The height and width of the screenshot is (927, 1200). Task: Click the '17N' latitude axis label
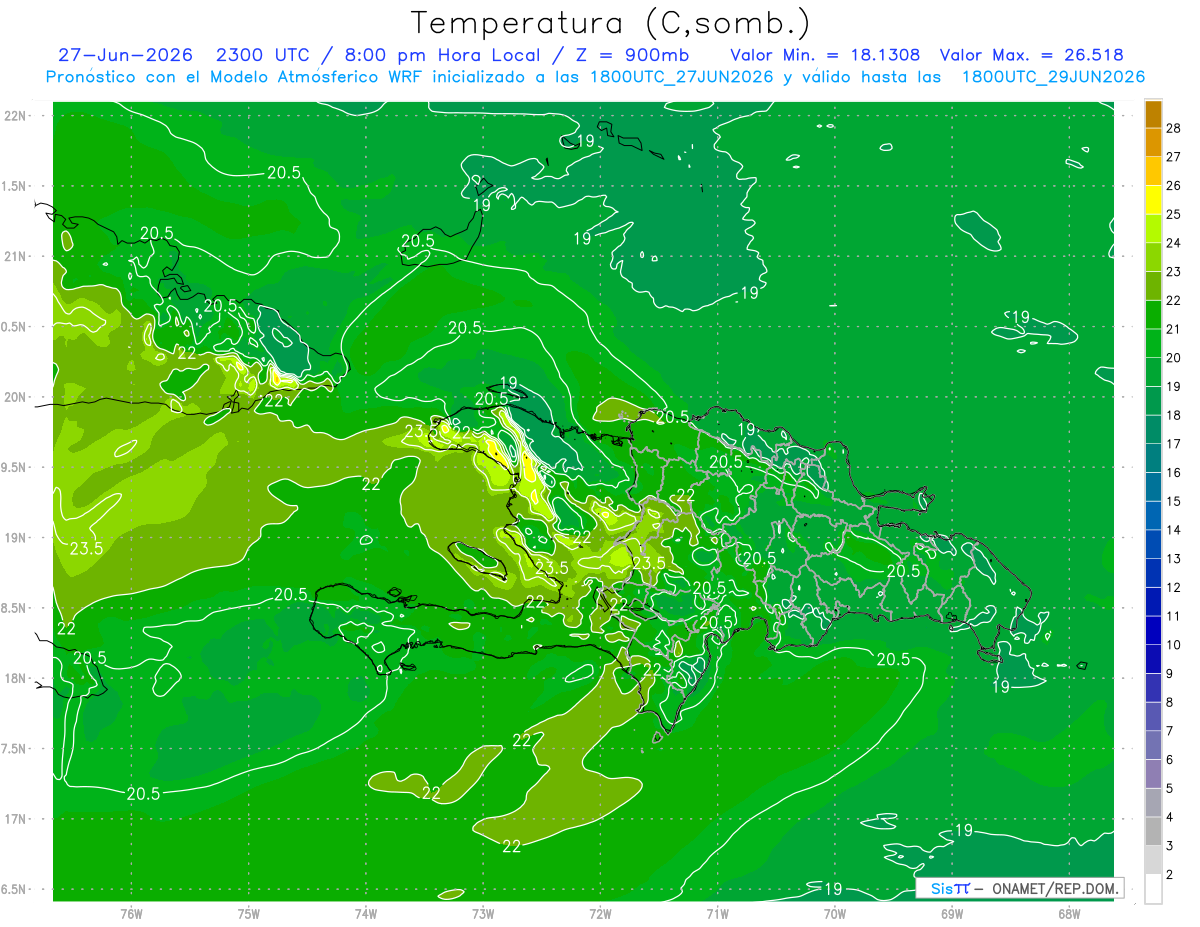pos(17,819)
